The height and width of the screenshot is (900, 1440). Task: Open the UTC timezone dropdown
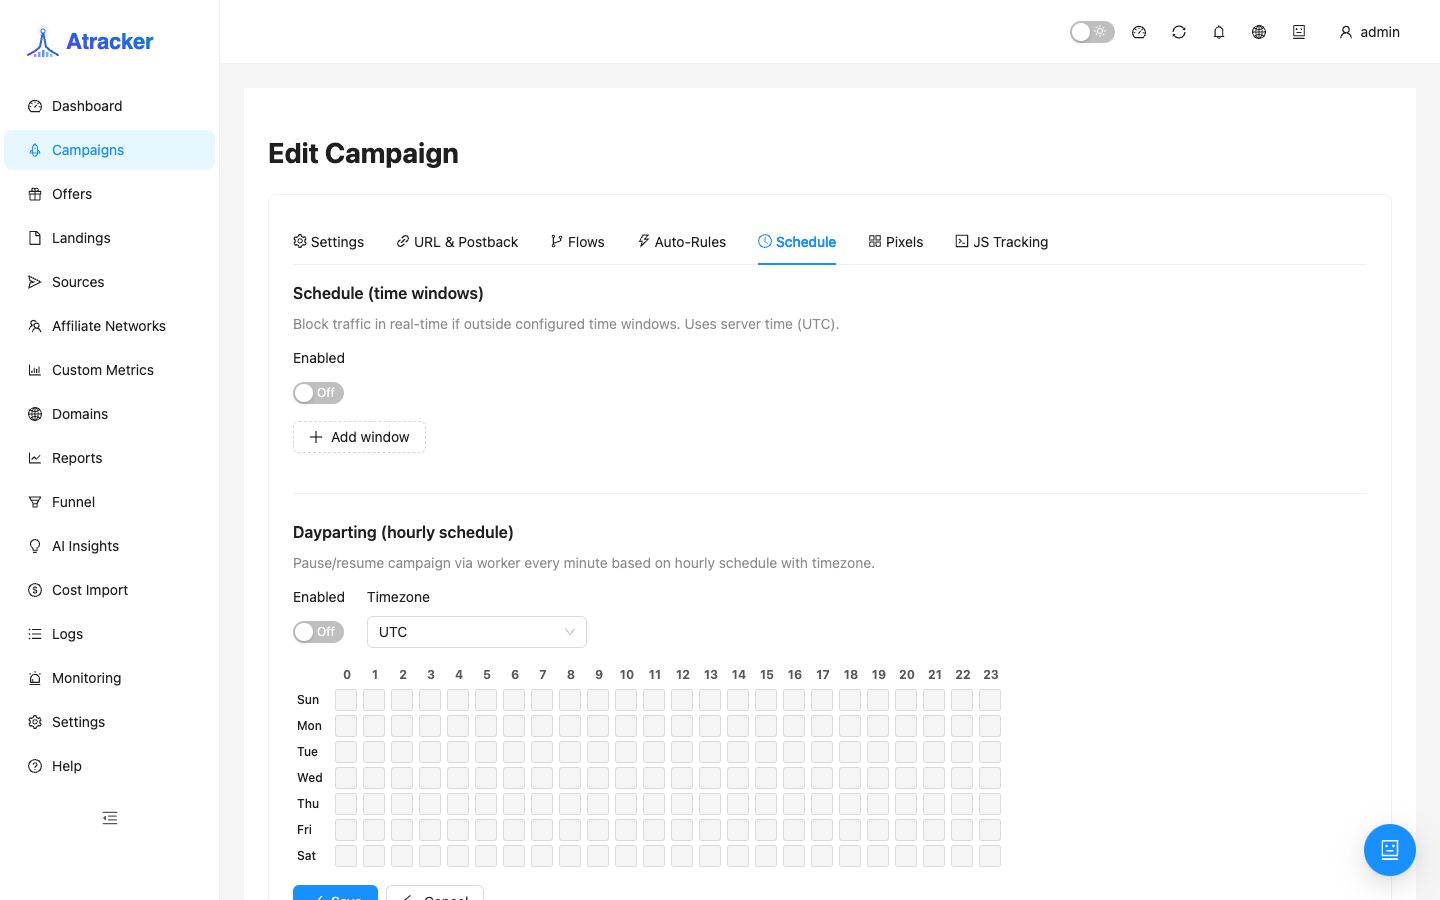click(x=477, y=632)
